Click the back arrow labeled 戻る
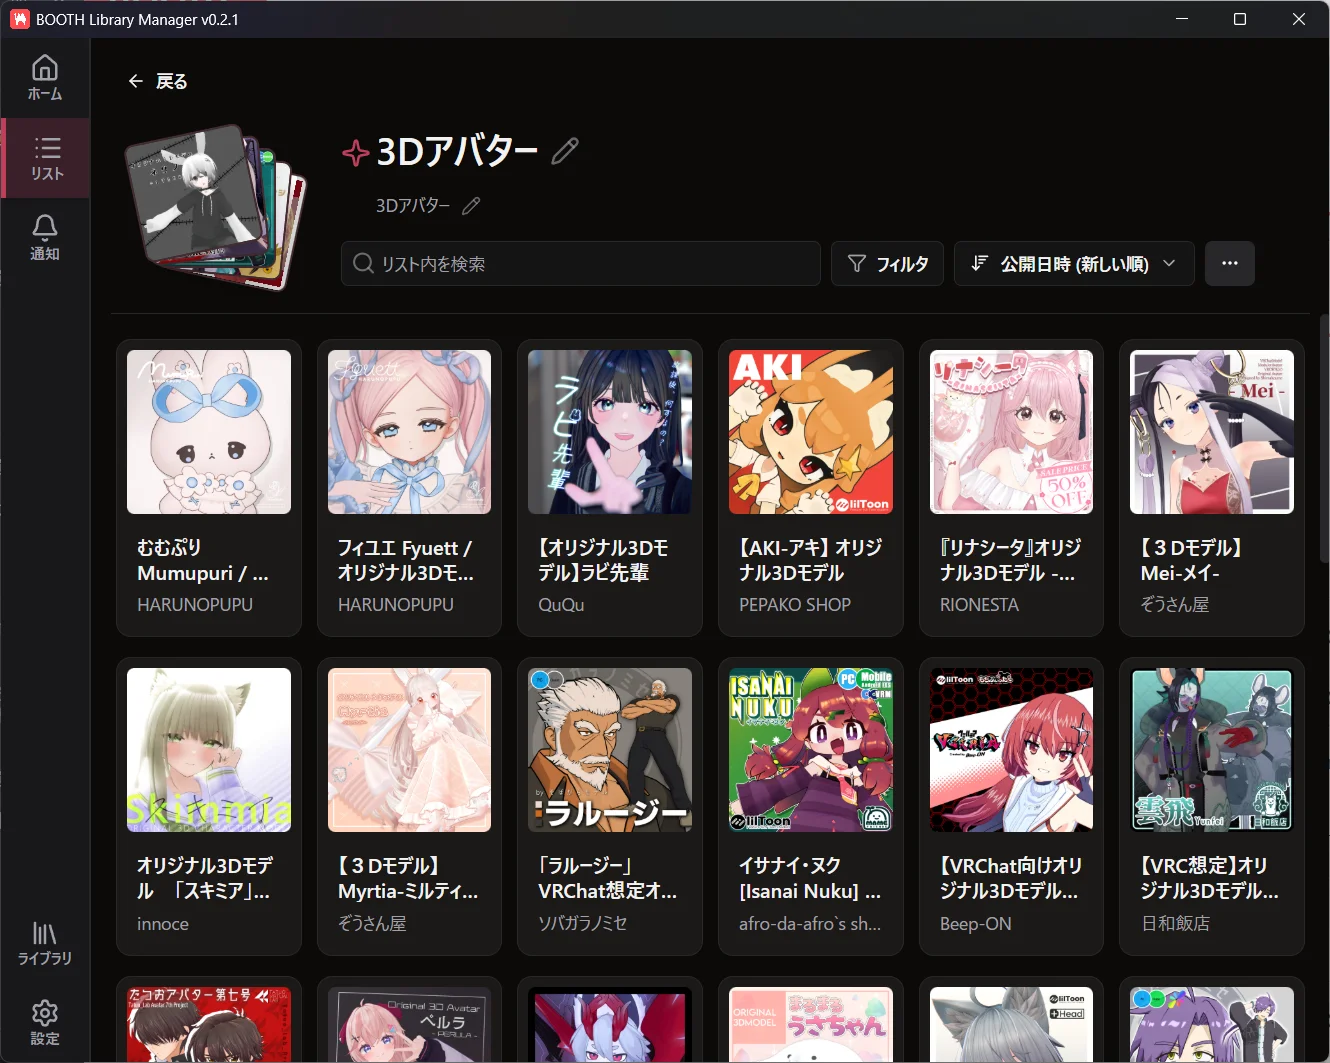The height and width of the screenshot is (1063, 1330). [158, 81]
